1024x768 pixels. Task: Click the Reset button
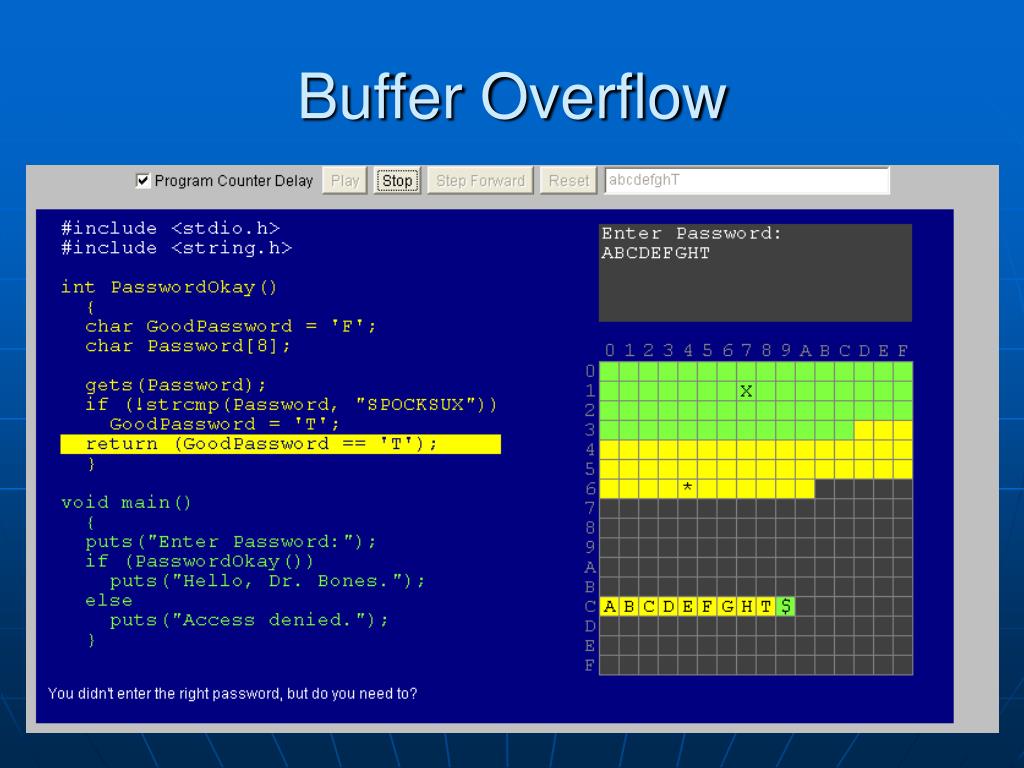pos(569,181)
